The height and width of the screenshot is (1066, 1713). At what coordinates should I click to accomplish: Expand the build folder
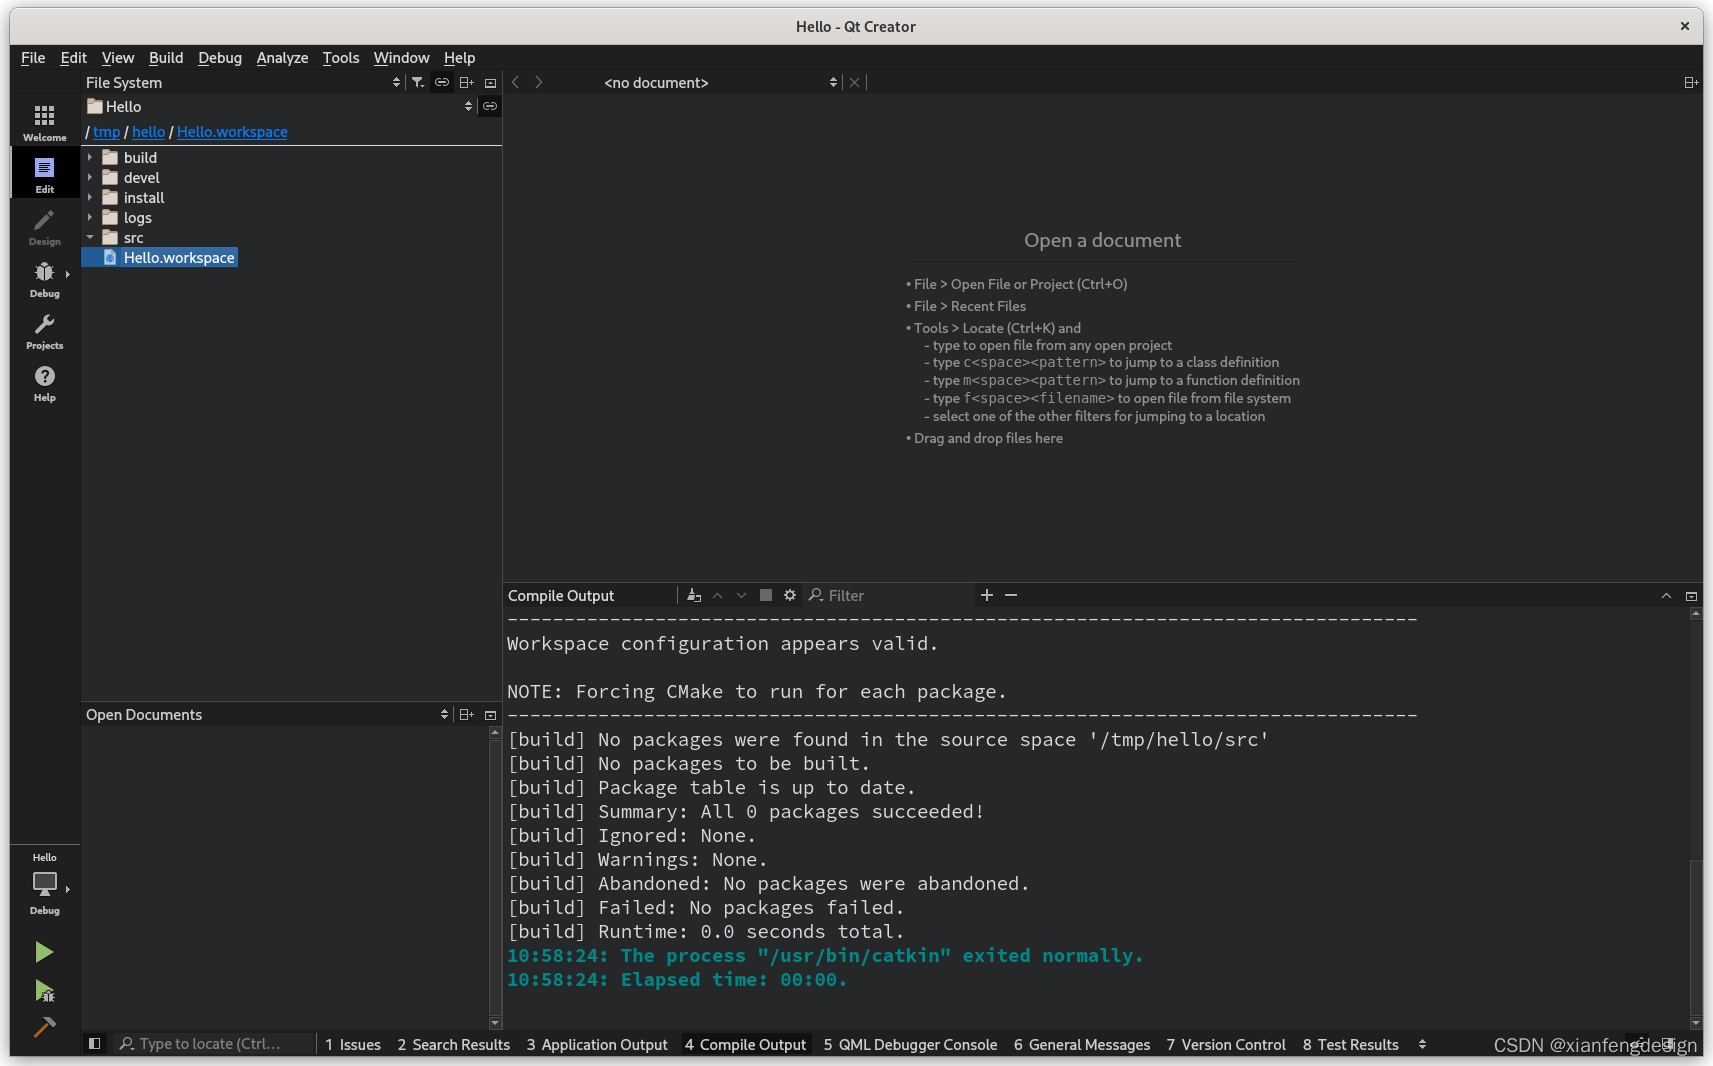90,157
